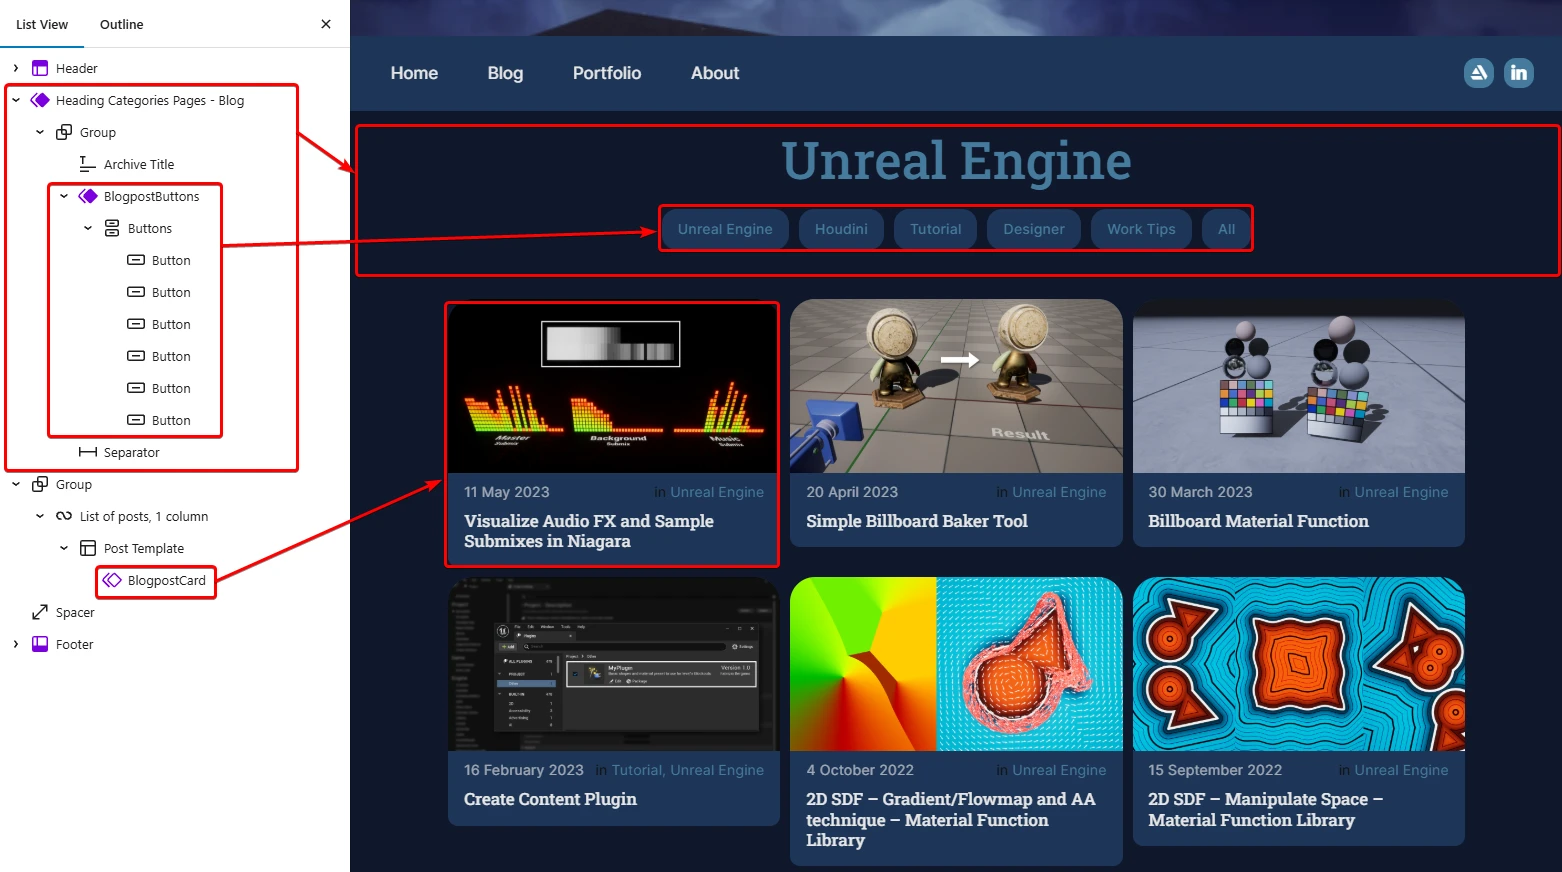The image size is (1562, 872).
Task: Close the List View panel
Action: coord(326,24)
